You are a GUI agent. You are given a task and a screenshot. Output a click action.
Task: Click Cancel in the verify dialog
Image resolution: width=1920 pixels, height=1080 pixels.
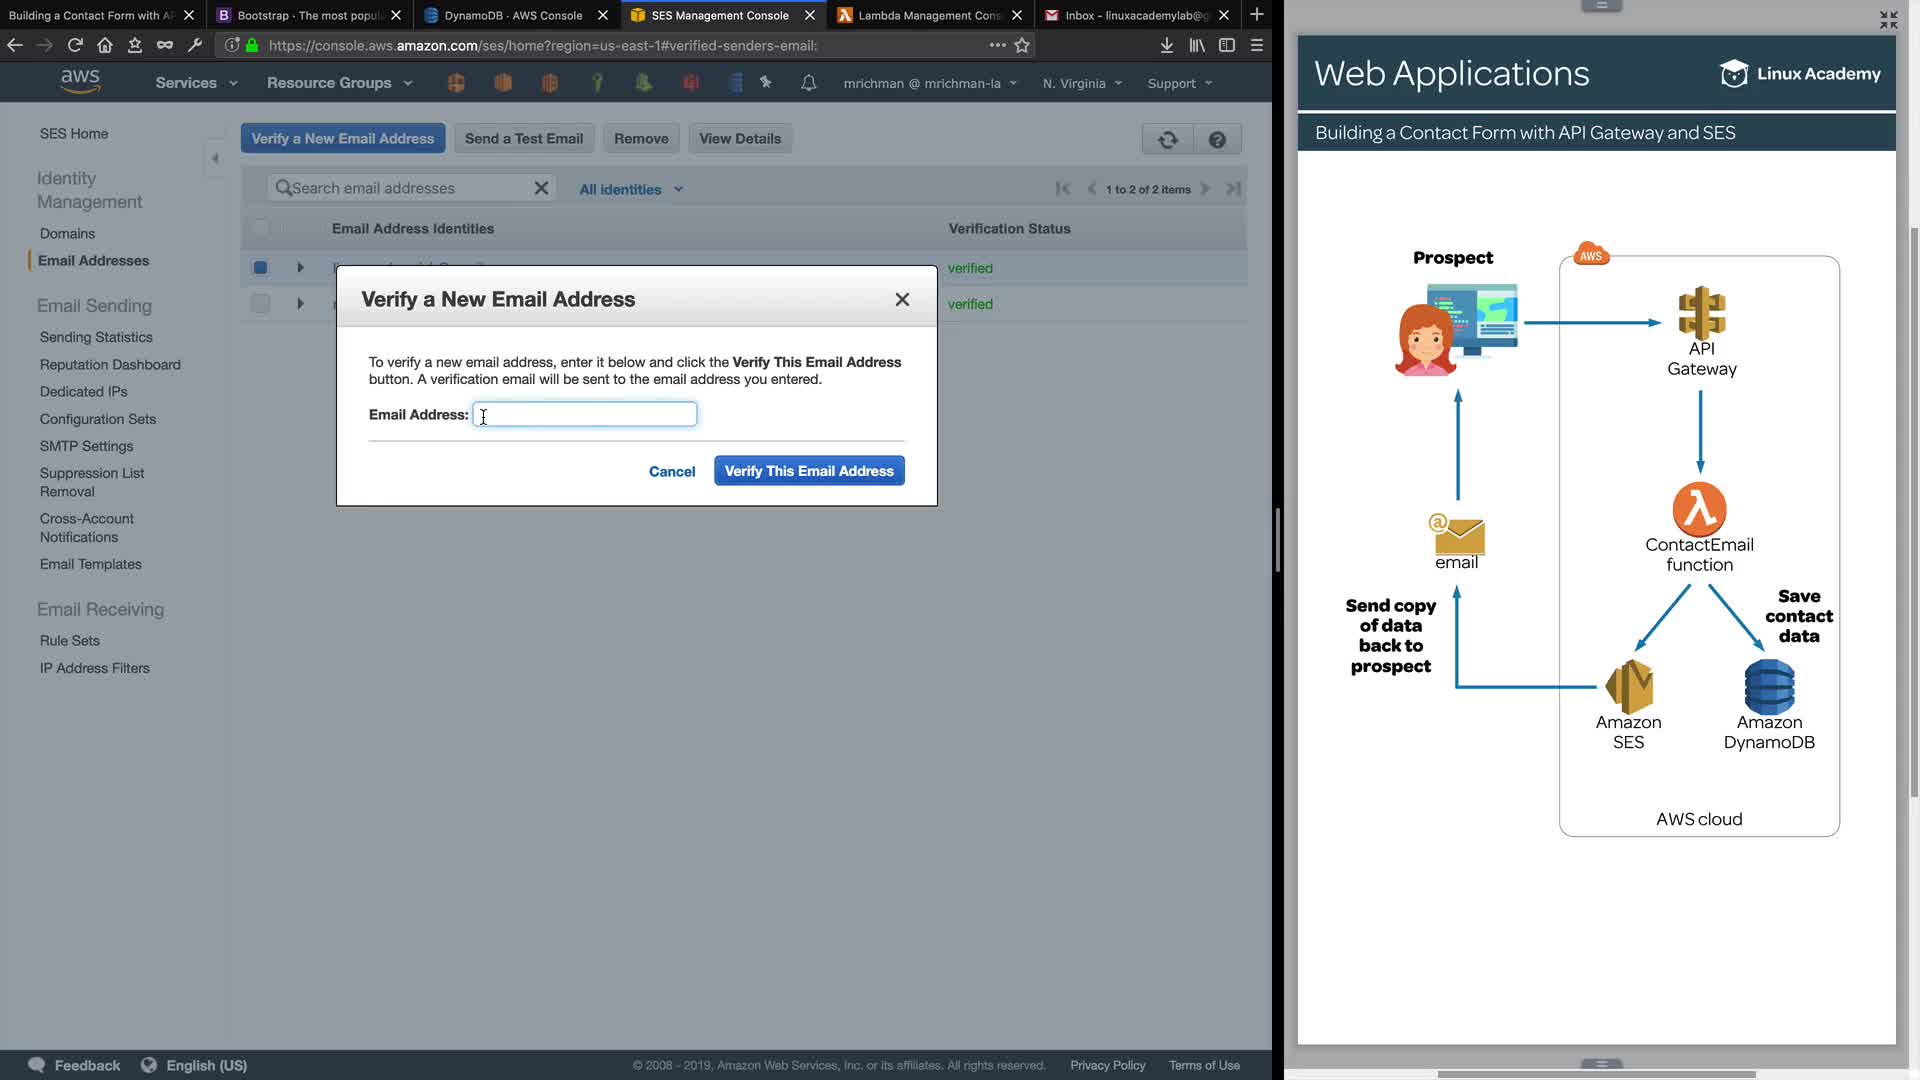coord(672,471)
